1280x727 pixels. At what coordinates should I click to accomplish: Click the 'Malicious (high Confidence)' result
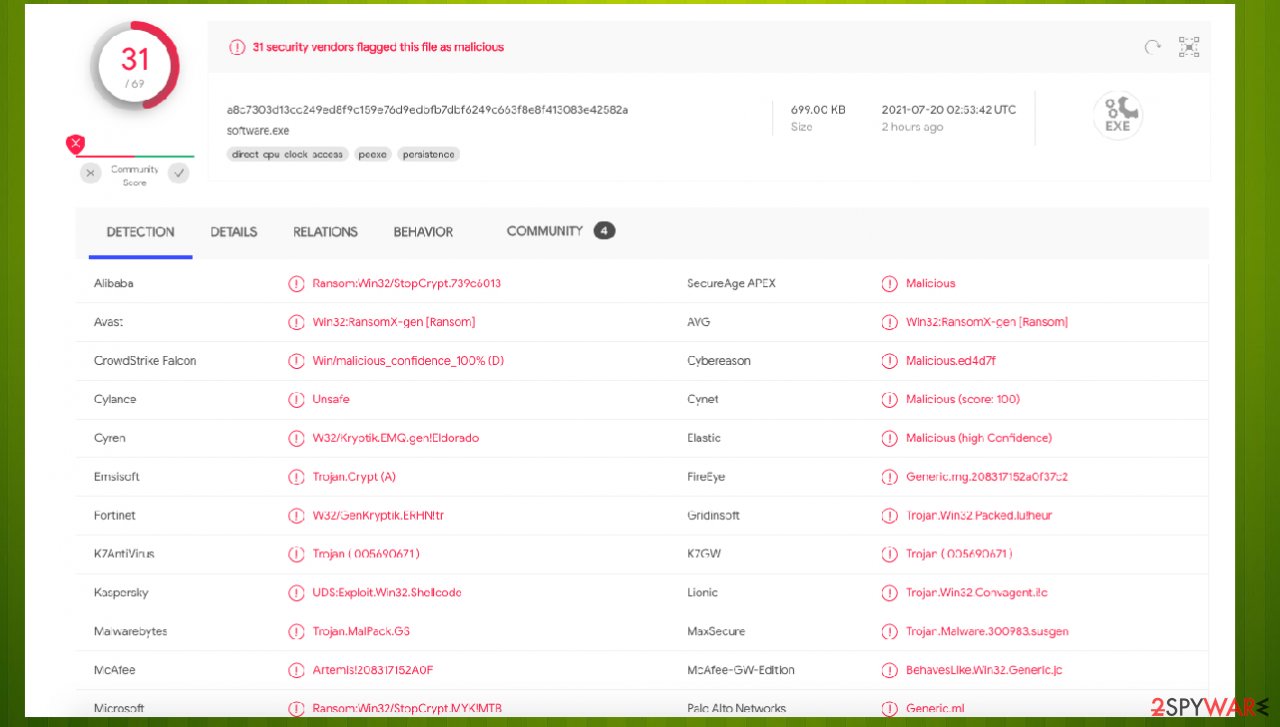[979, 438]
